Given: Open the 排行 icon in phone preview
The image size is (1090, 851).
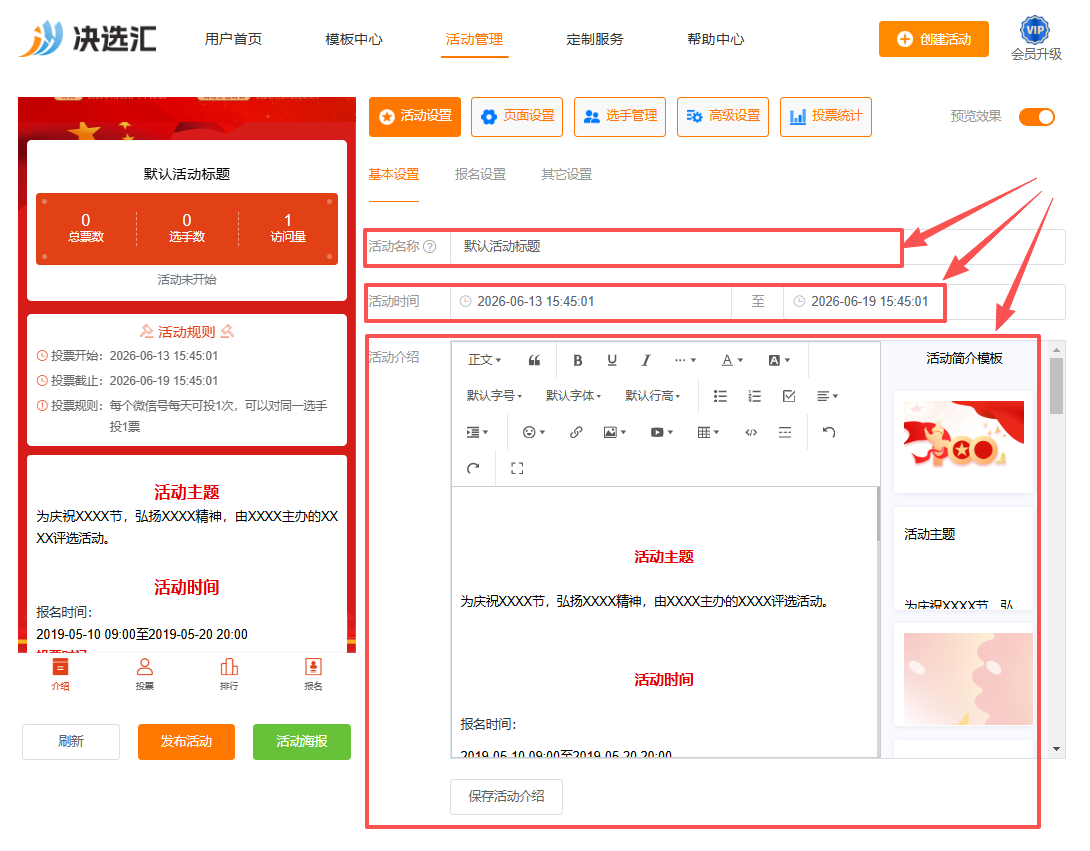Looking at the screenshot, I should [x=229, y=674].
